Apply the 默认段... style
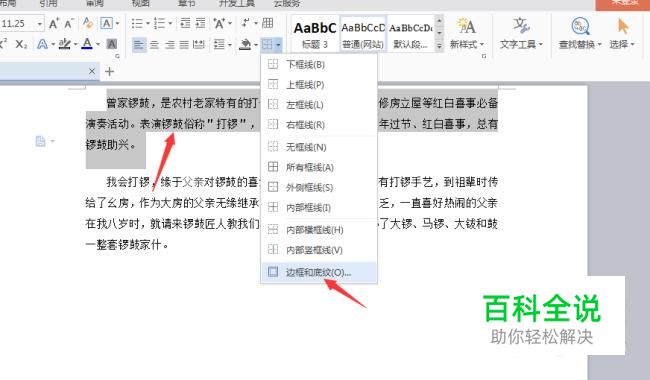Screen dimensions: 650x380 tap(410, 34)
